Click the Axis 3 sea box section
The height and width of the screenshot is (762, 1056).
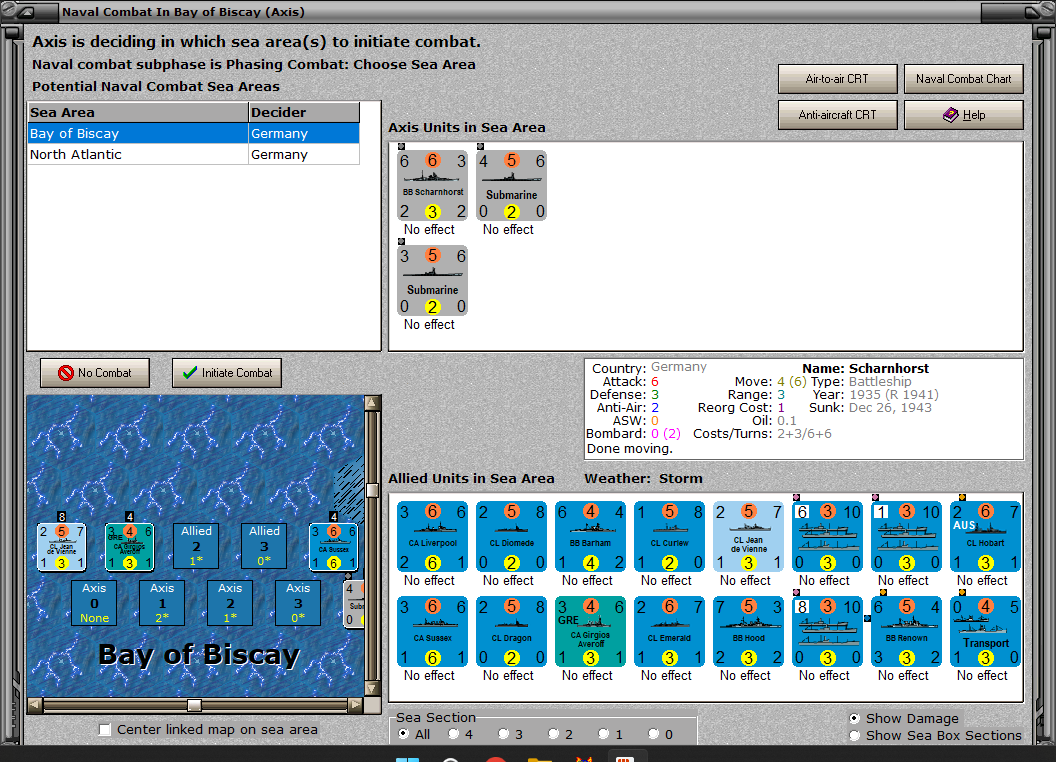[x=298, y=603]
